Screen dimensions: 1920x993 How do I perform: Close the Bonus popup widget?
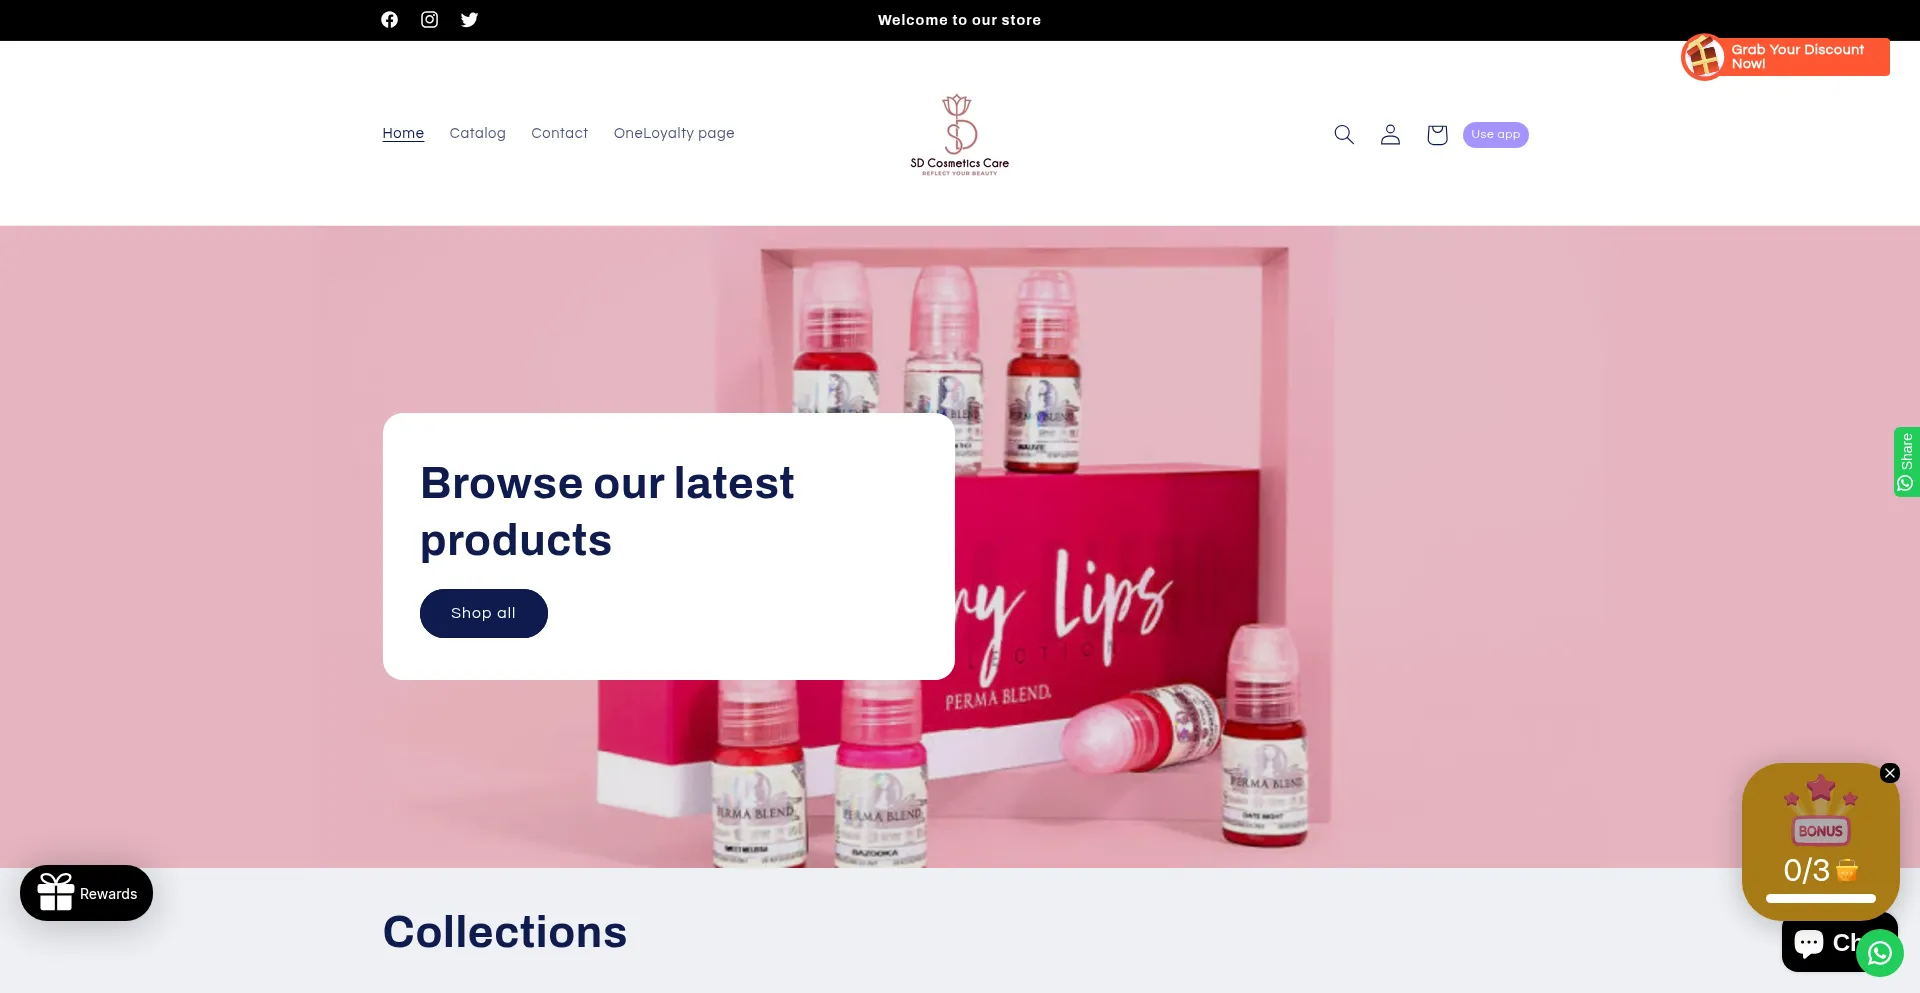click(x=1889, y=773)
